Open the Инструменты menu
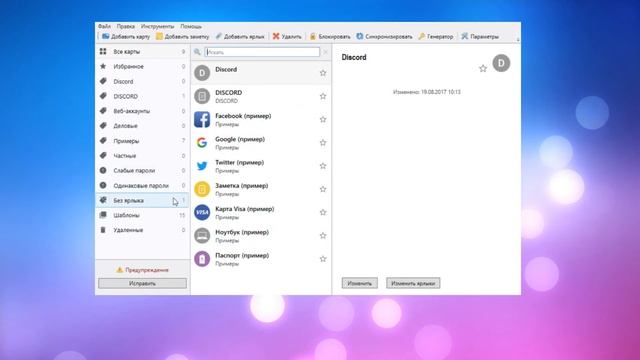This screenshot has width=640, height=360. click(158, 26)
